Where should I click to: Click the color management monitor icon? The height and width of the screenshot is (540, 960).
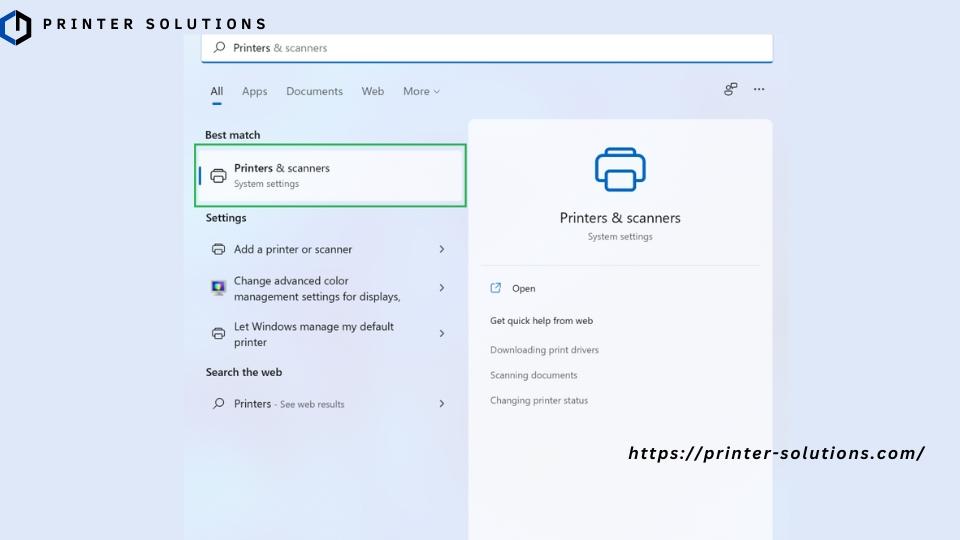[218, 287]
